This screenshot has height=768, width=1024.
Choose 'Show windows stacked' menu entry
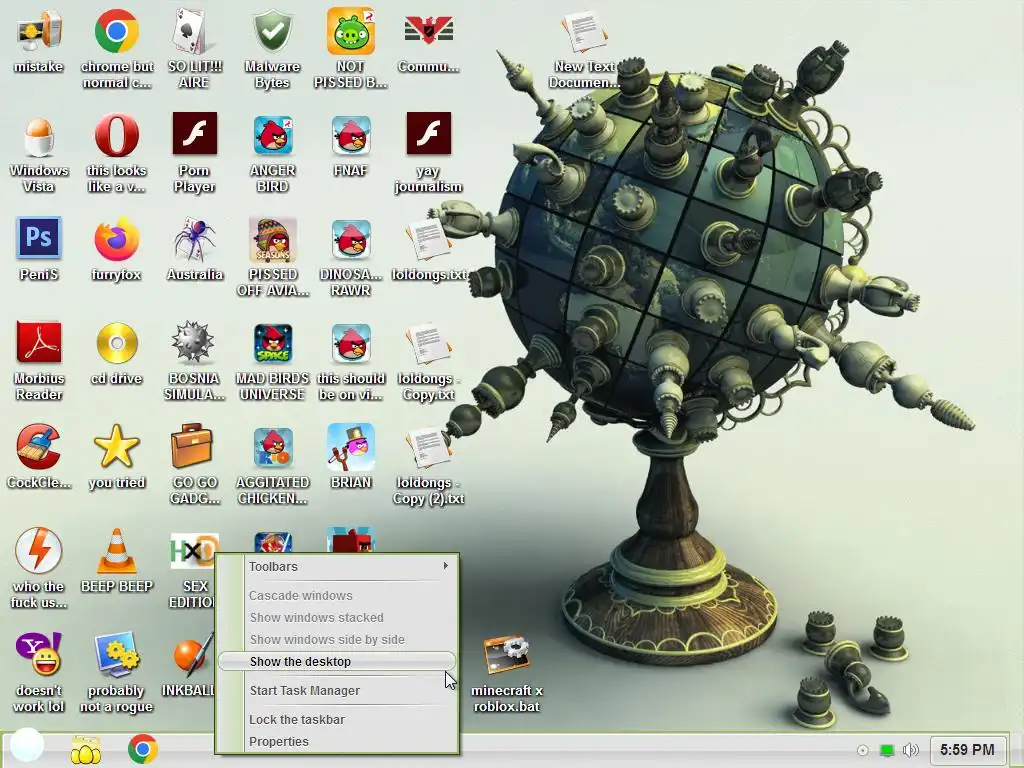point(337,617)
